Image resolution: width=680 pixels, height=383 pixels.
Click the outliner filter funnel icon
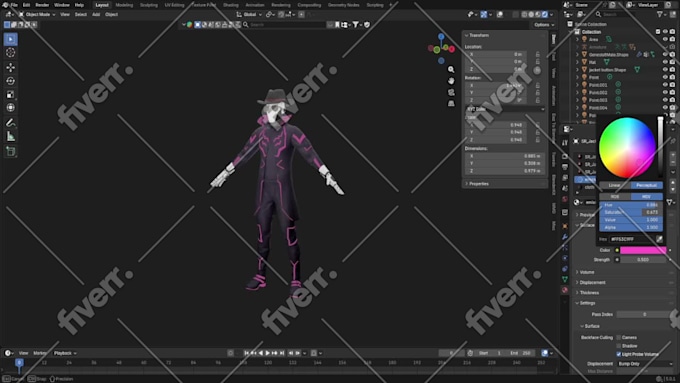click(x=660, y=14)
